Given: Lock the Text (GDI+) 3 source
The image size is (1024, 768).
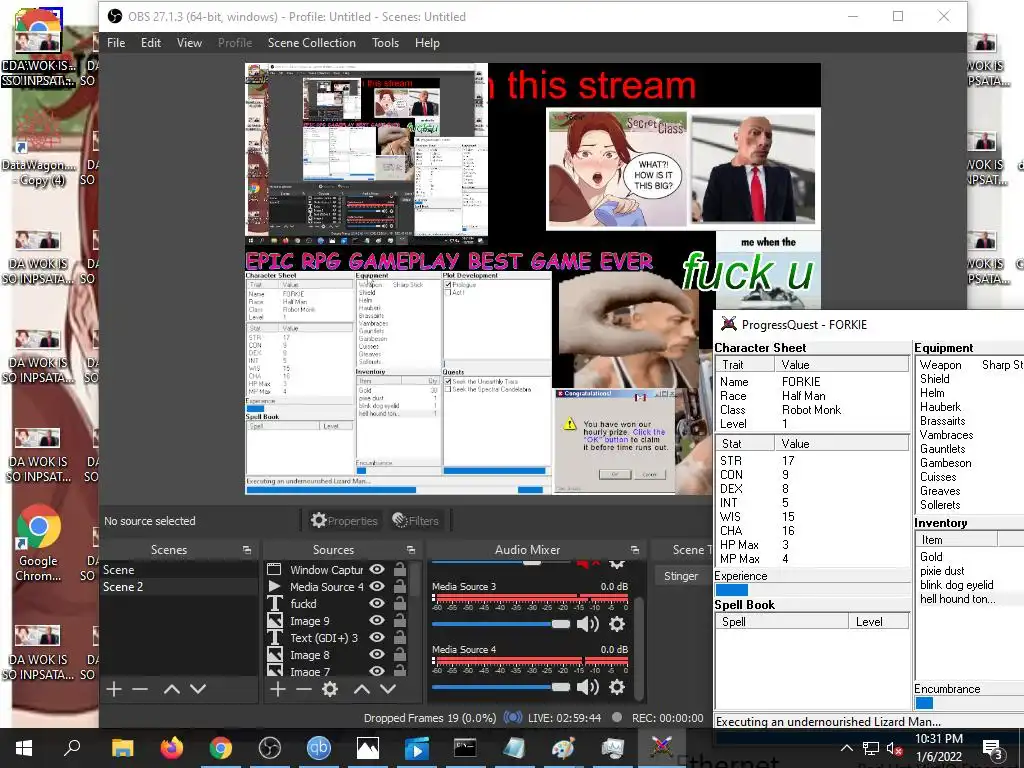Looking at the screenshot, I should click(x=400, y=637).
